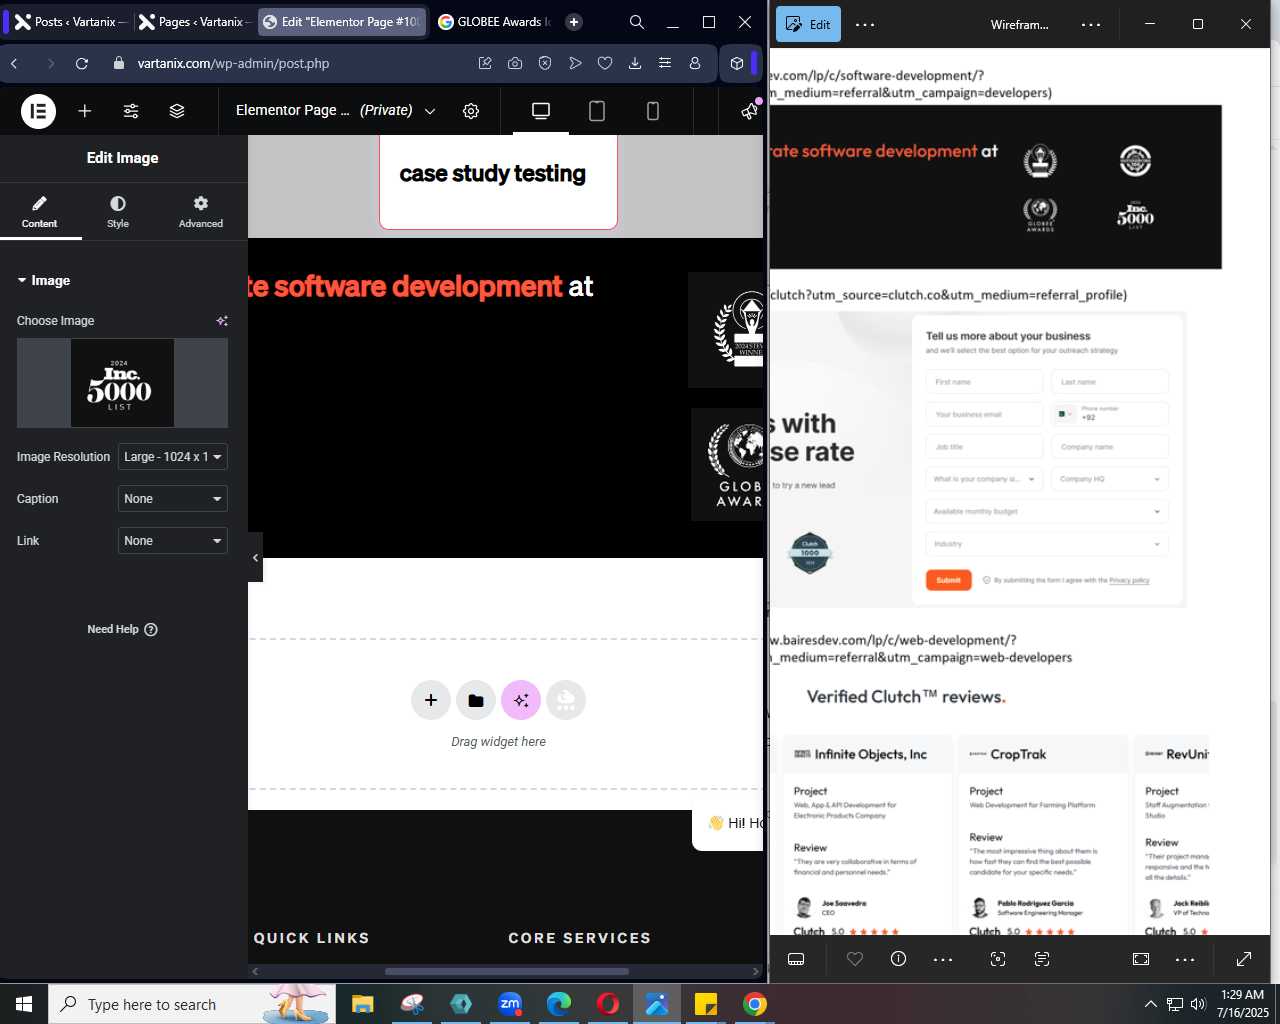Click the Need Help link
This screenshot has height=1024, width=1280.
(x=122, y=630)
